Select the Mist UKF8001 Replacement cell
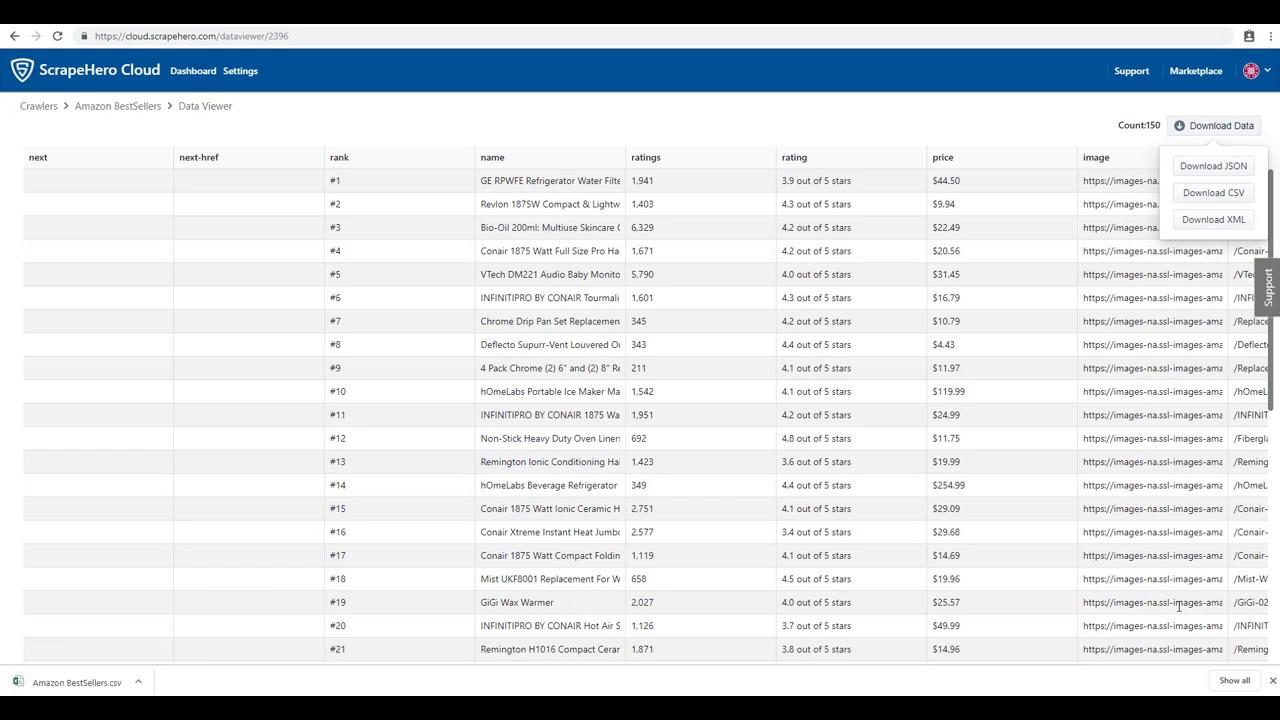The height and width of the screenshot is (720, 1280). click(x=550, y=579)
